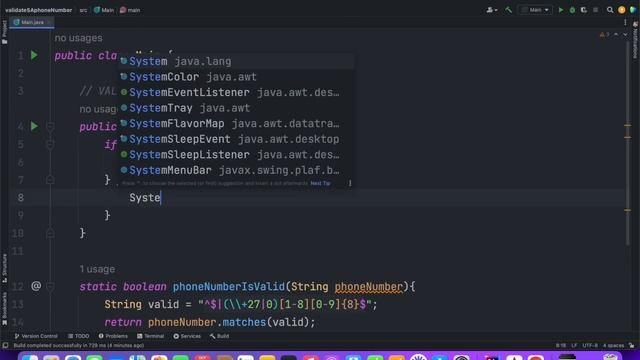Screen dimensions: 640x360
Task: Open the Problems tool window
Action: coord(113,336)
